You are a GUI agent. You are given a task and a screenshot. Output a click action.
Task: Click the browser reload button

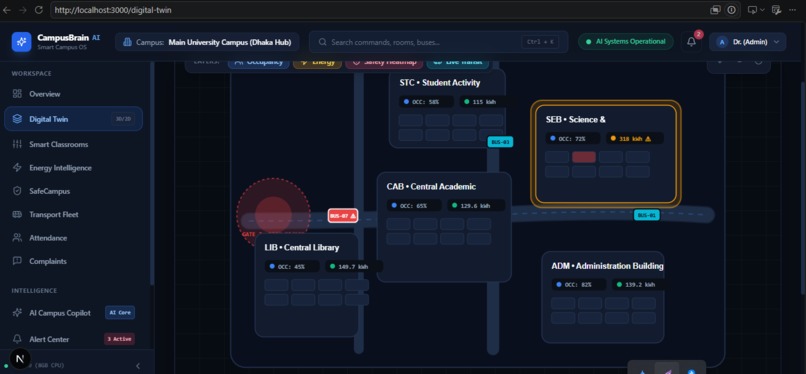click(x=39, y=10)
